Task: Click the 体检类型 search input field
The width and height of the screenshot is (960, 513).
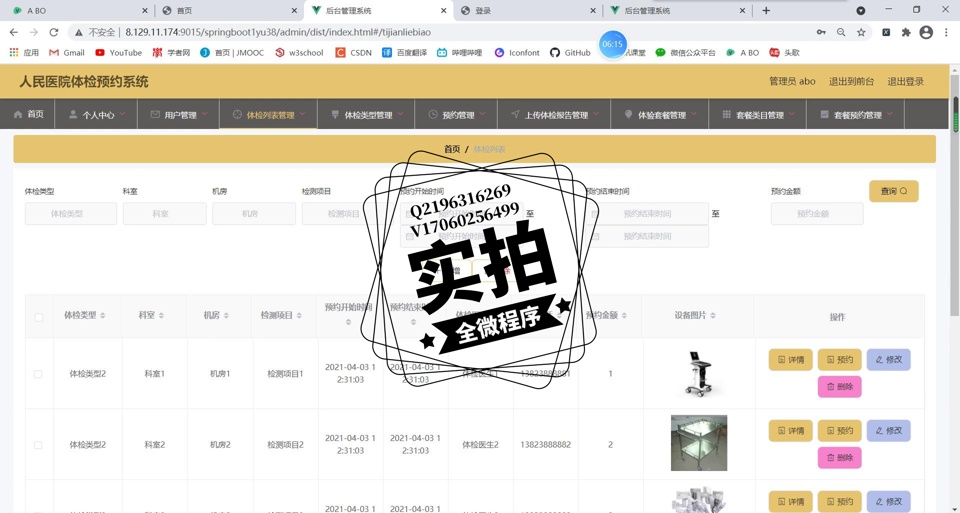Action: (70, 214)
